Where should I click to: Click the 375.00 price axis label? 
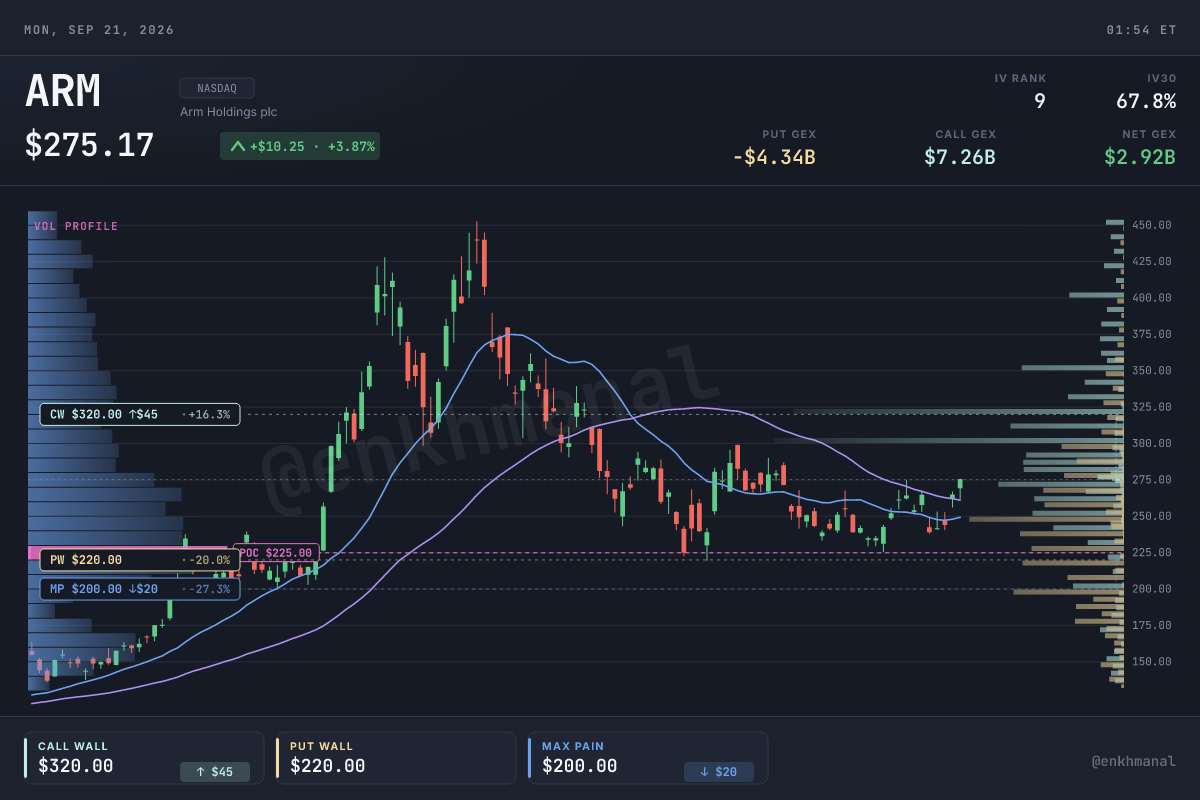(x=1151, y=334)
